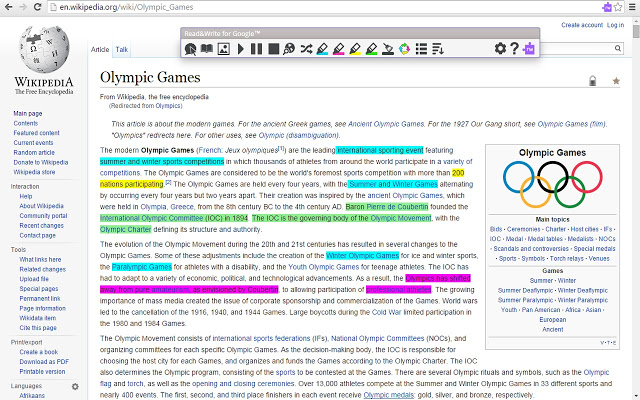Open the Wikipedia store link
Image resolution: width=640 pixels, height=400 pixels.
click(x=34, y=172)
